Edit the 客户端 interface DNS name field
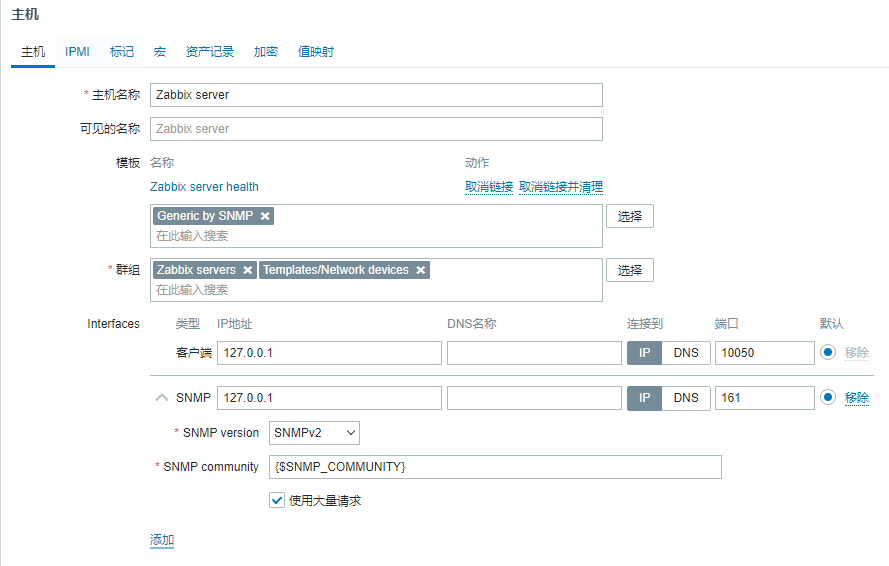The width and height of the screenshot is (889, 566). [x=534, y=353]
